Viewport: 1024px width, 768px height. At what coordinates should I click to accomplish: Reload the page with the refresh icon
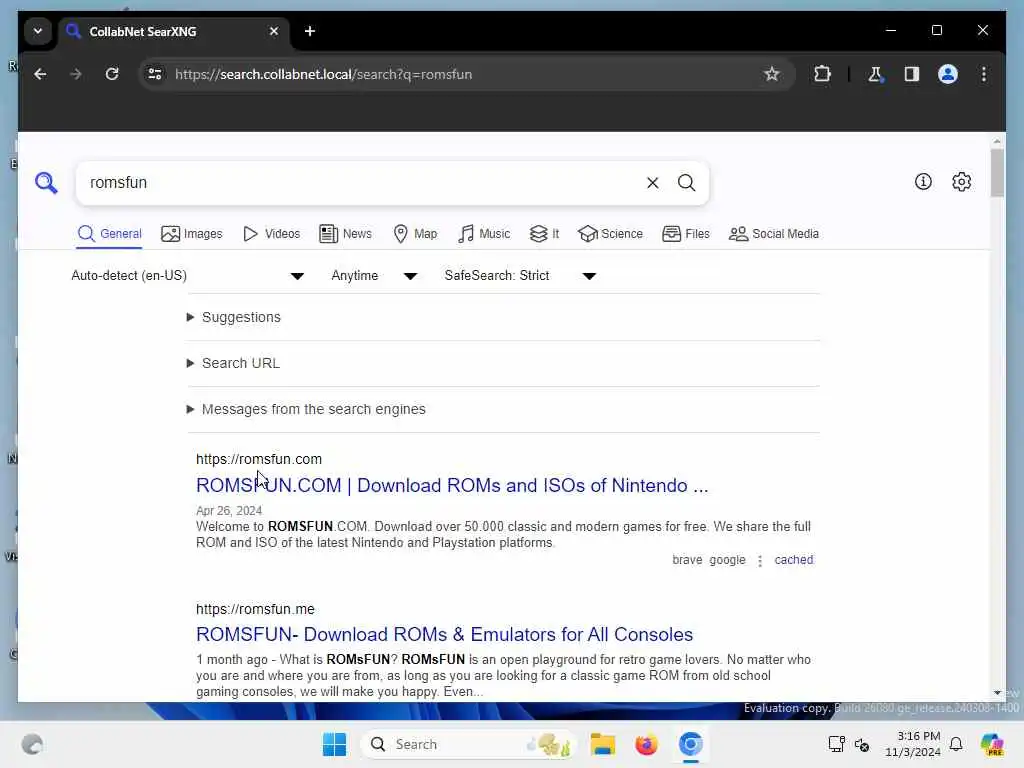112,74
